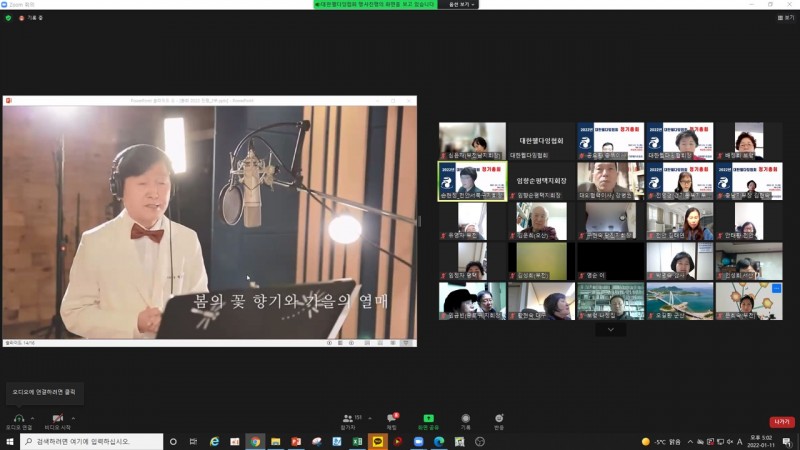Click the View button in top-right corner

pos(786,18)
